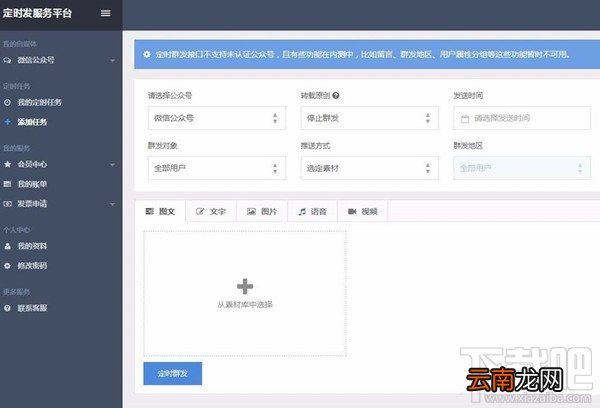Click the calendar icon in 发送时间 field
Screen dimensions: 600x408
coord(465,119)
